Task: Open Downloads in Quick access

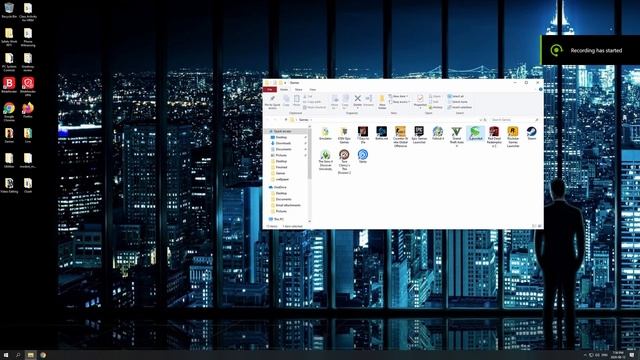Action: 283,143
